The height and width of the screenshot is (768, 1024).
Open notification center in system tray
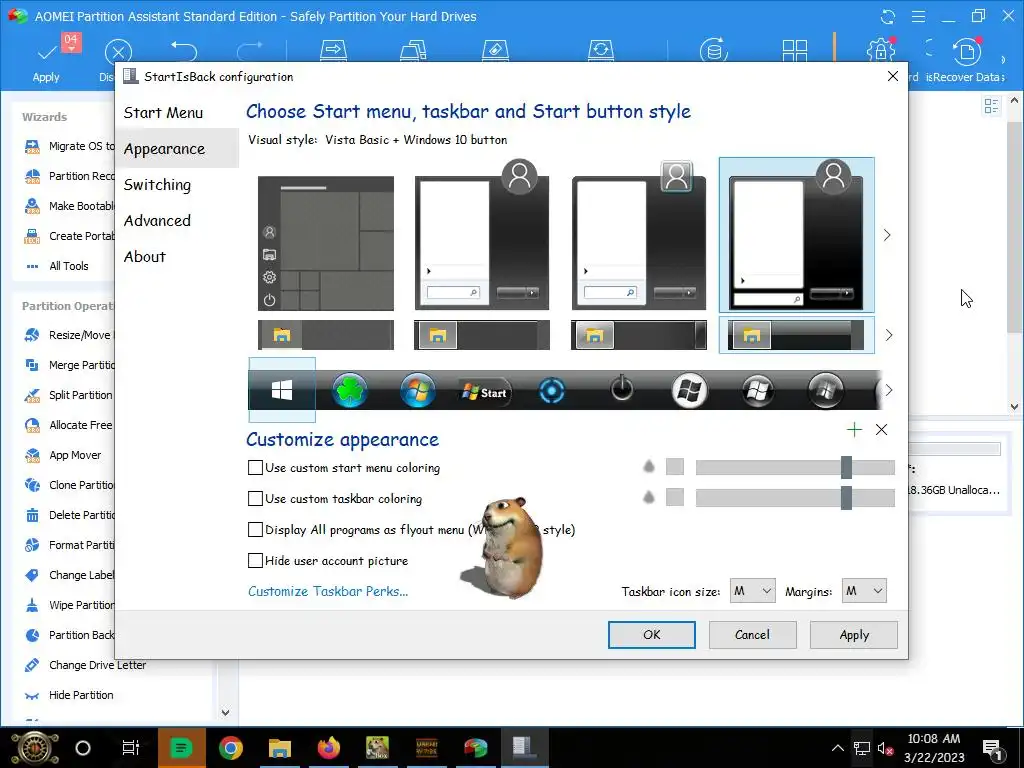[x=992, y=748]
